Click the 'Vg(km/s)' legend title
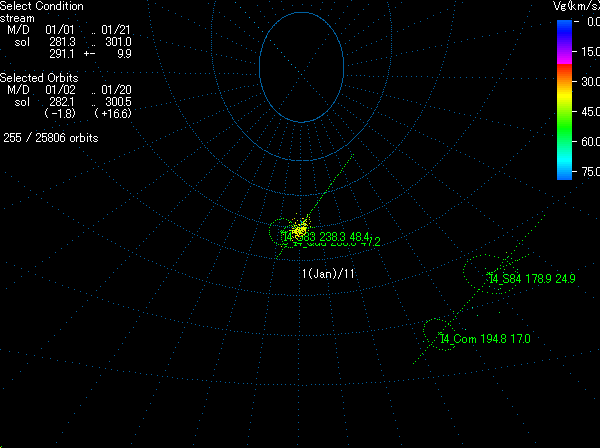 [576, 6]
